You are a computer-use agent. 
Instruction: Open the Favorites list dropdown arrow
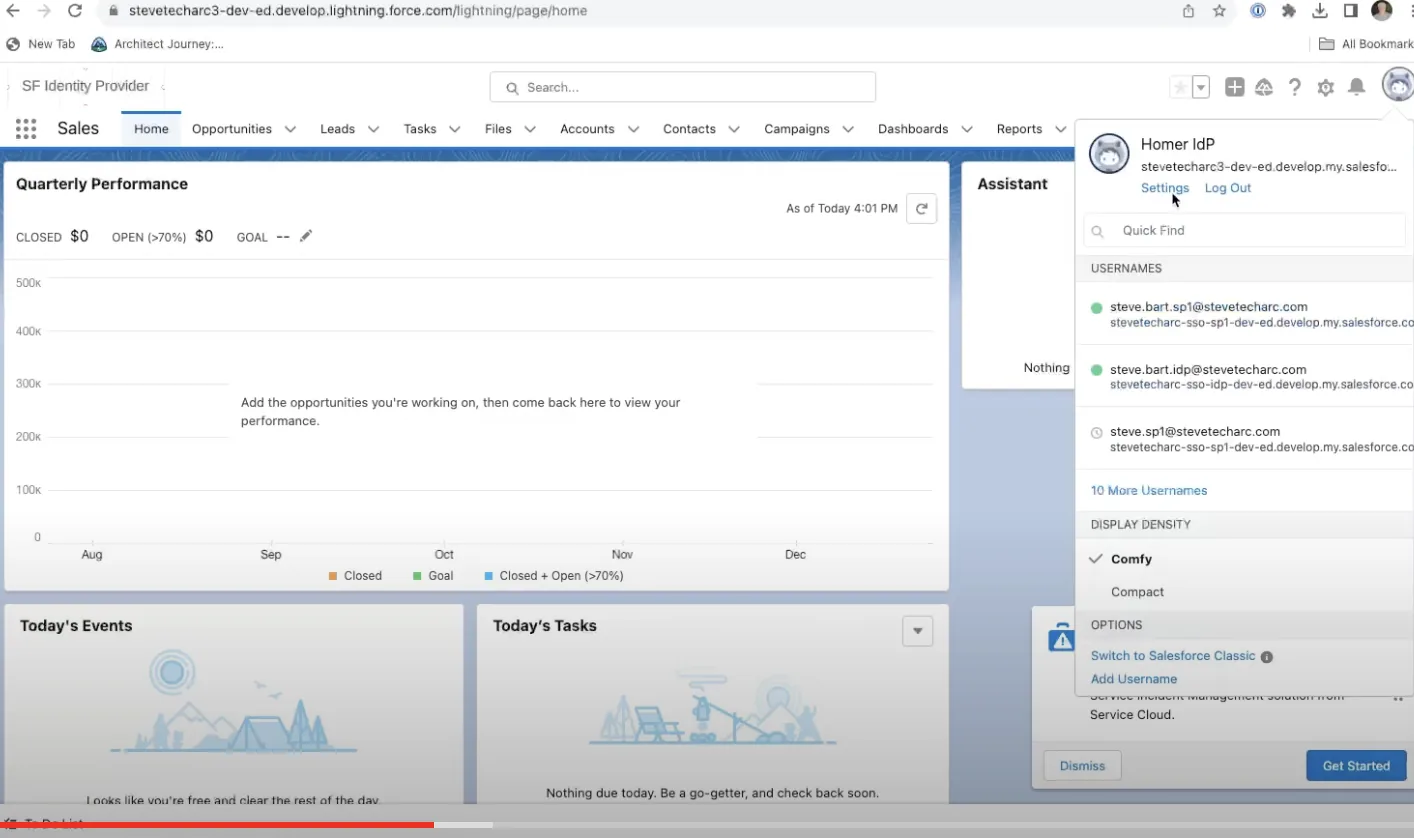[1201, 88]
